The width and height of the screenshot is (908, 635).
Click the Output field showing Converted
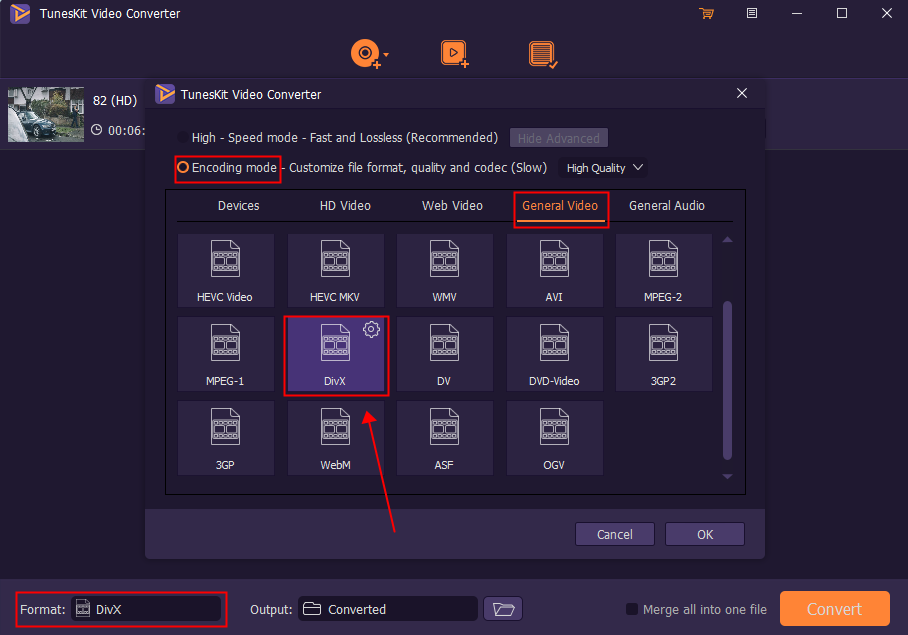tap(388, 609)
